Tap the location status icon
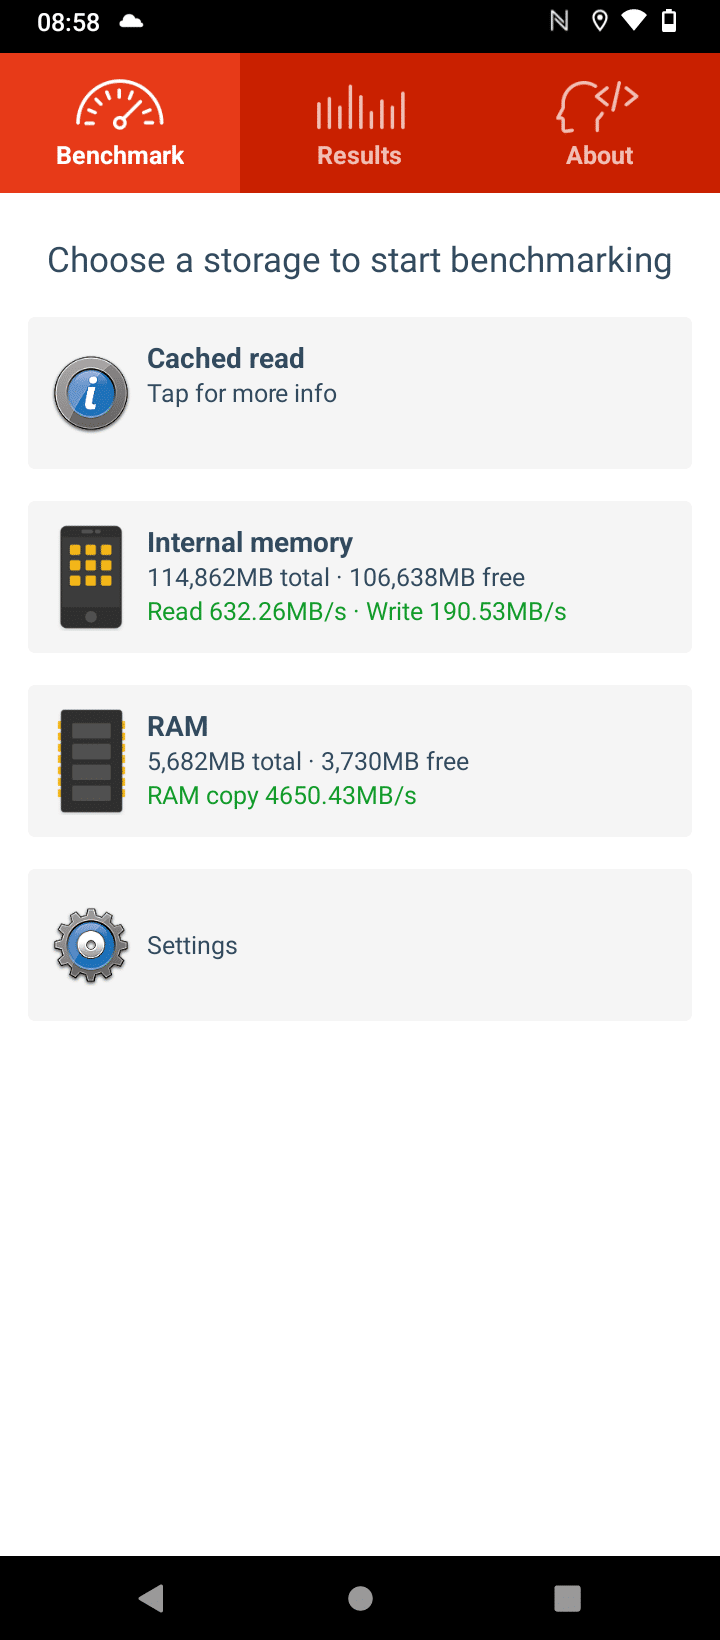Image resolution: width=720 pixels, height=1640 pixels. (599, 21)
